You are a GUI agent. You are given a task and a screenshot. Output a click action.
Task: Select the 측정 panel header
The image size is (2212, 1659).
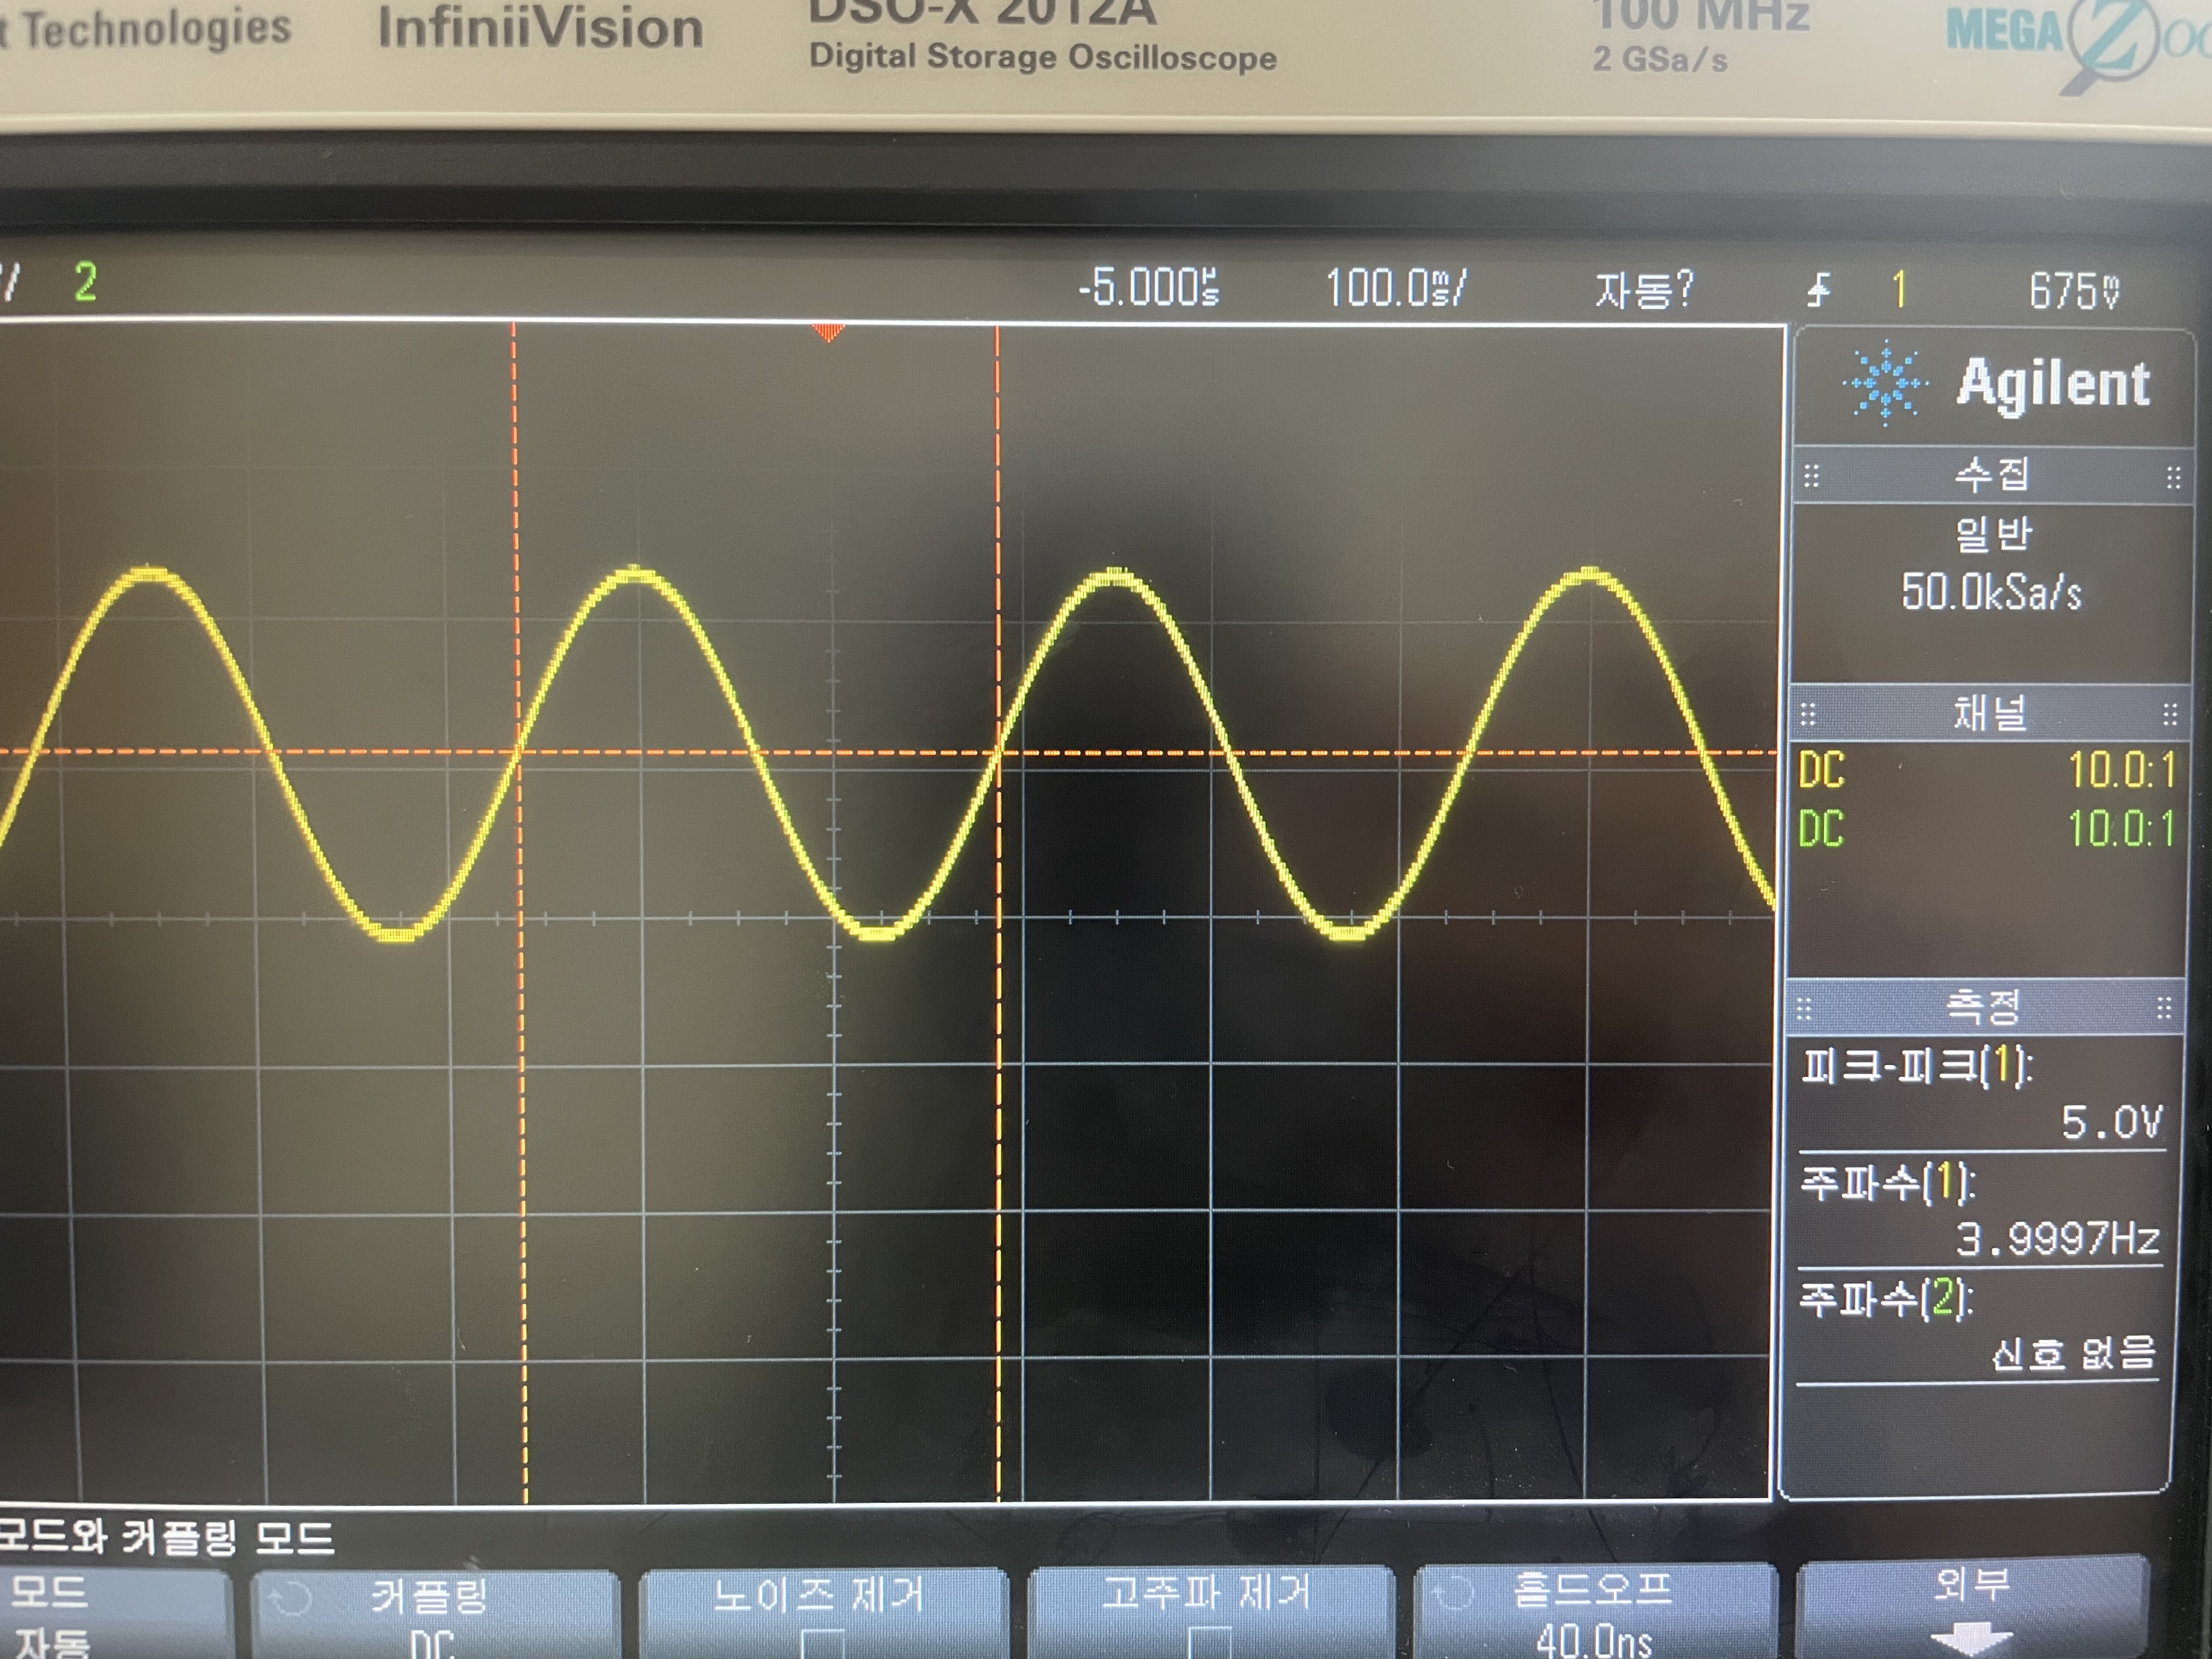click(x=1984, y=1007)
